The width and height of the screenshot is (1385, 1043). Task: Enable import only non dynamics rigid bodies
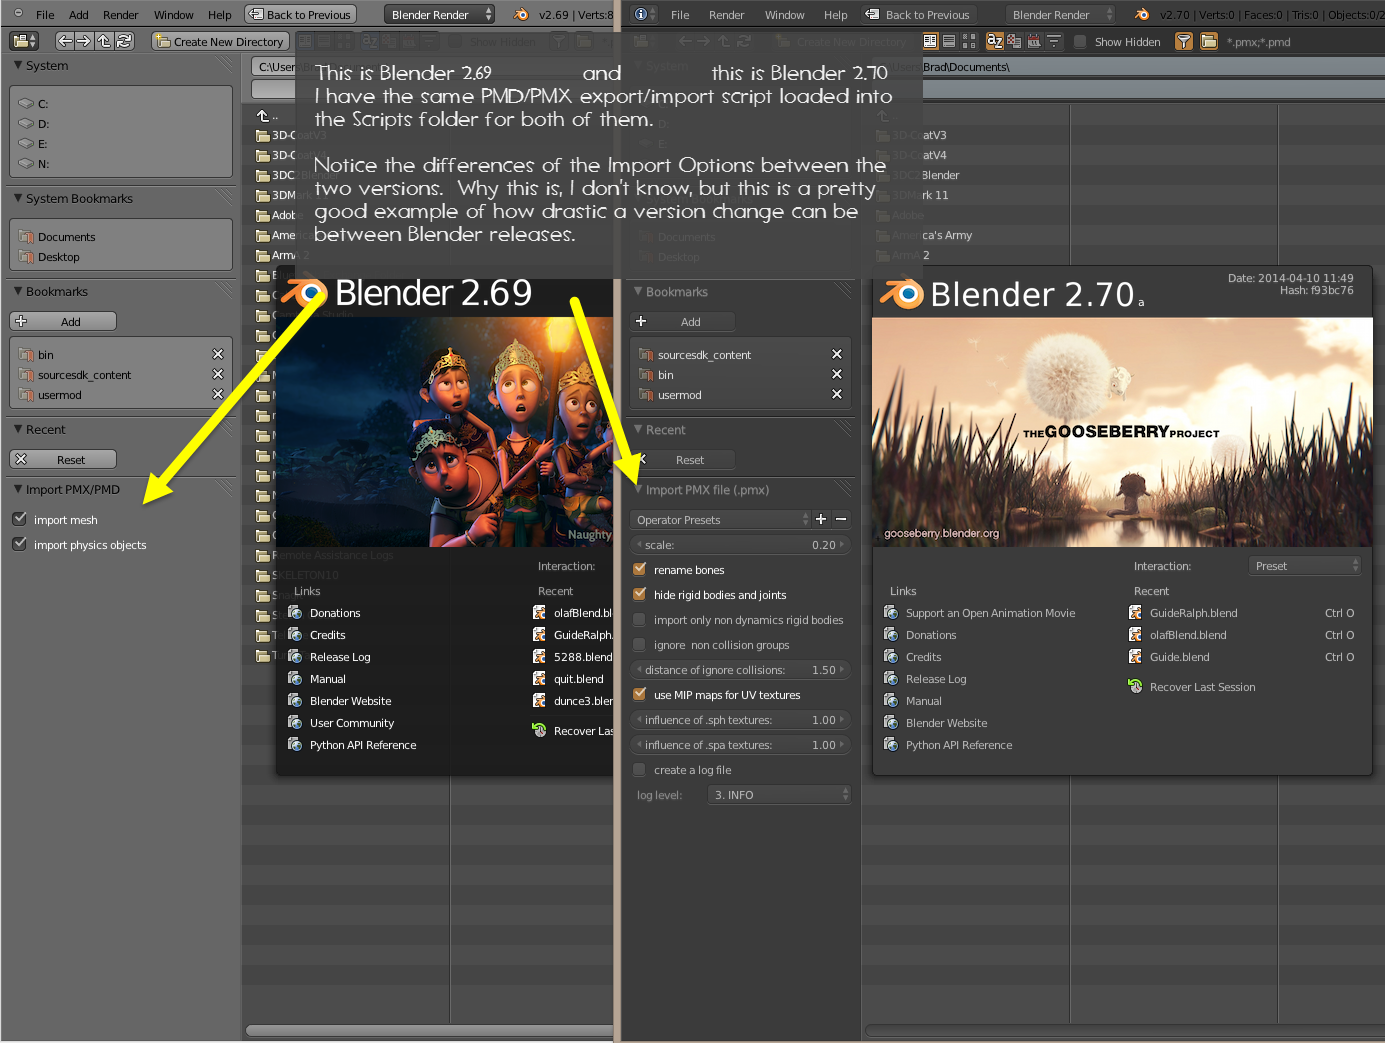click(x=640, y=619)
